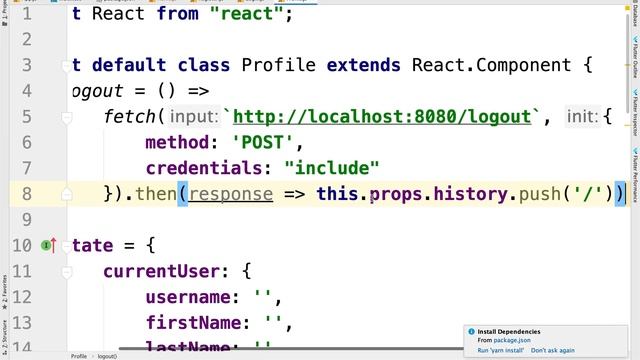Click the 'input:' parameter hint on line 5

[194, 117]
